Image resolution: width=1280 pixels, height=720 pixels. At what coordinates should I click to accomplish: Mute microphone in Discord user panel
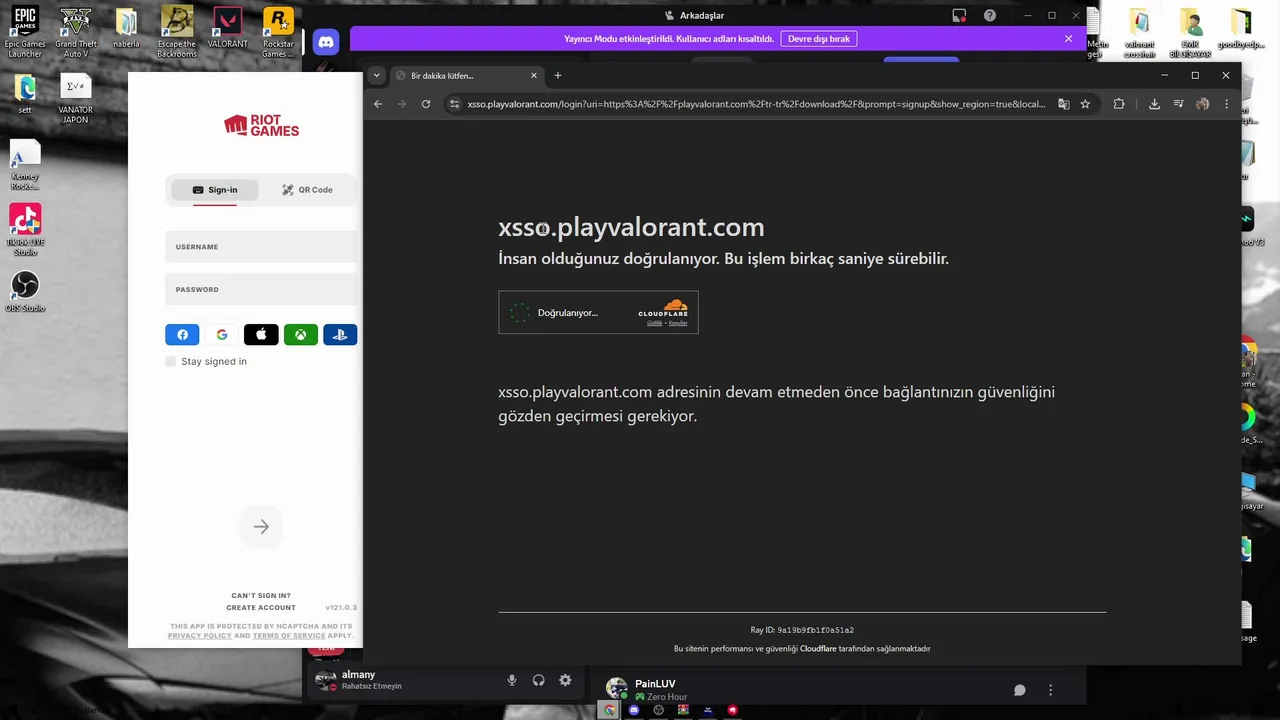tap(512, 681)
